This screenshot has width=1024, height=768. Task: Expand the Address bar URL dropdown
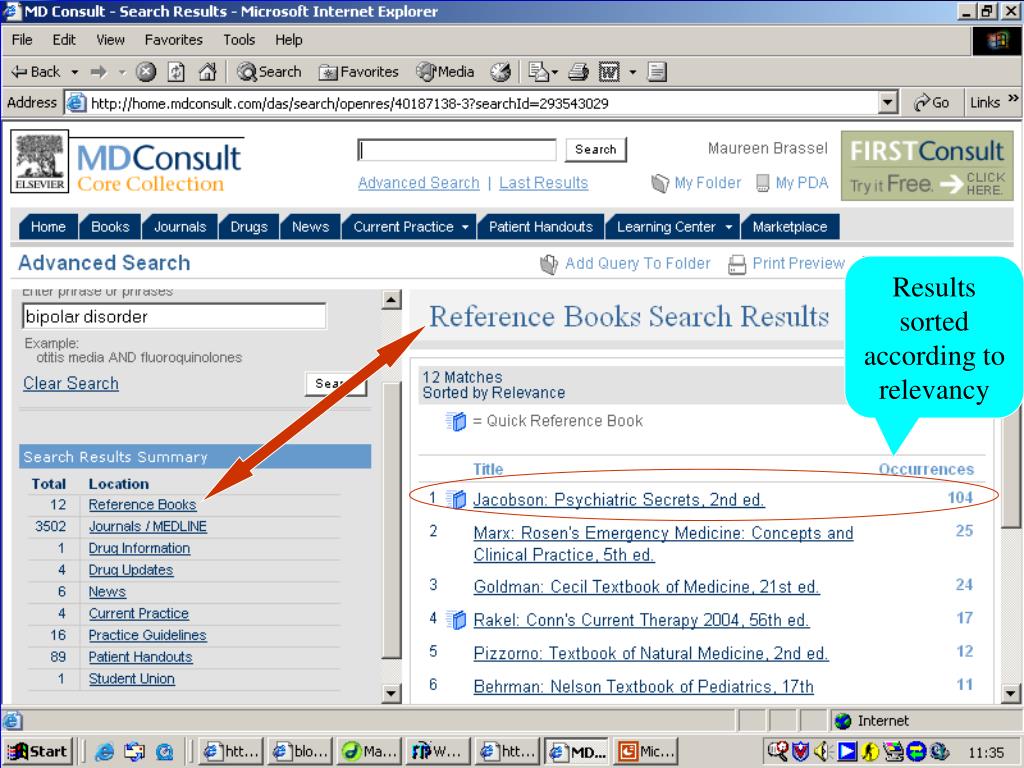[887, 103]
